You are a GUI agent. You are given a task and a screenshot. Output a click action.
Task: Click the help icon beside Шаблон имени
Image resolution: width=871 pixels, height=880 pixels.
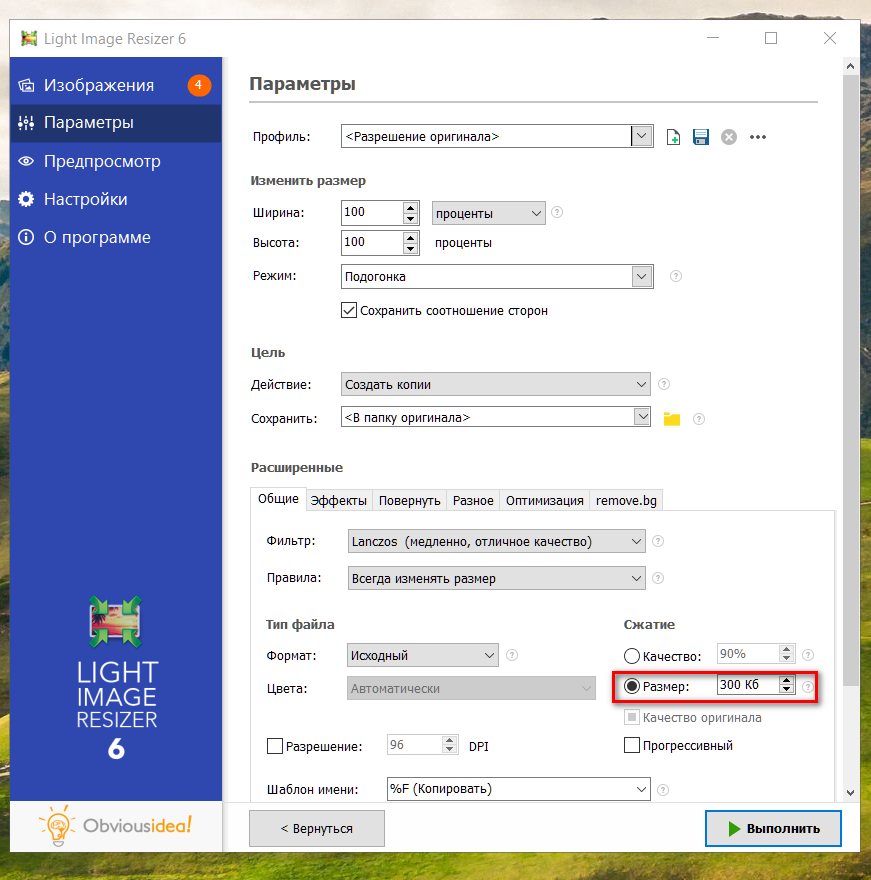663,790
